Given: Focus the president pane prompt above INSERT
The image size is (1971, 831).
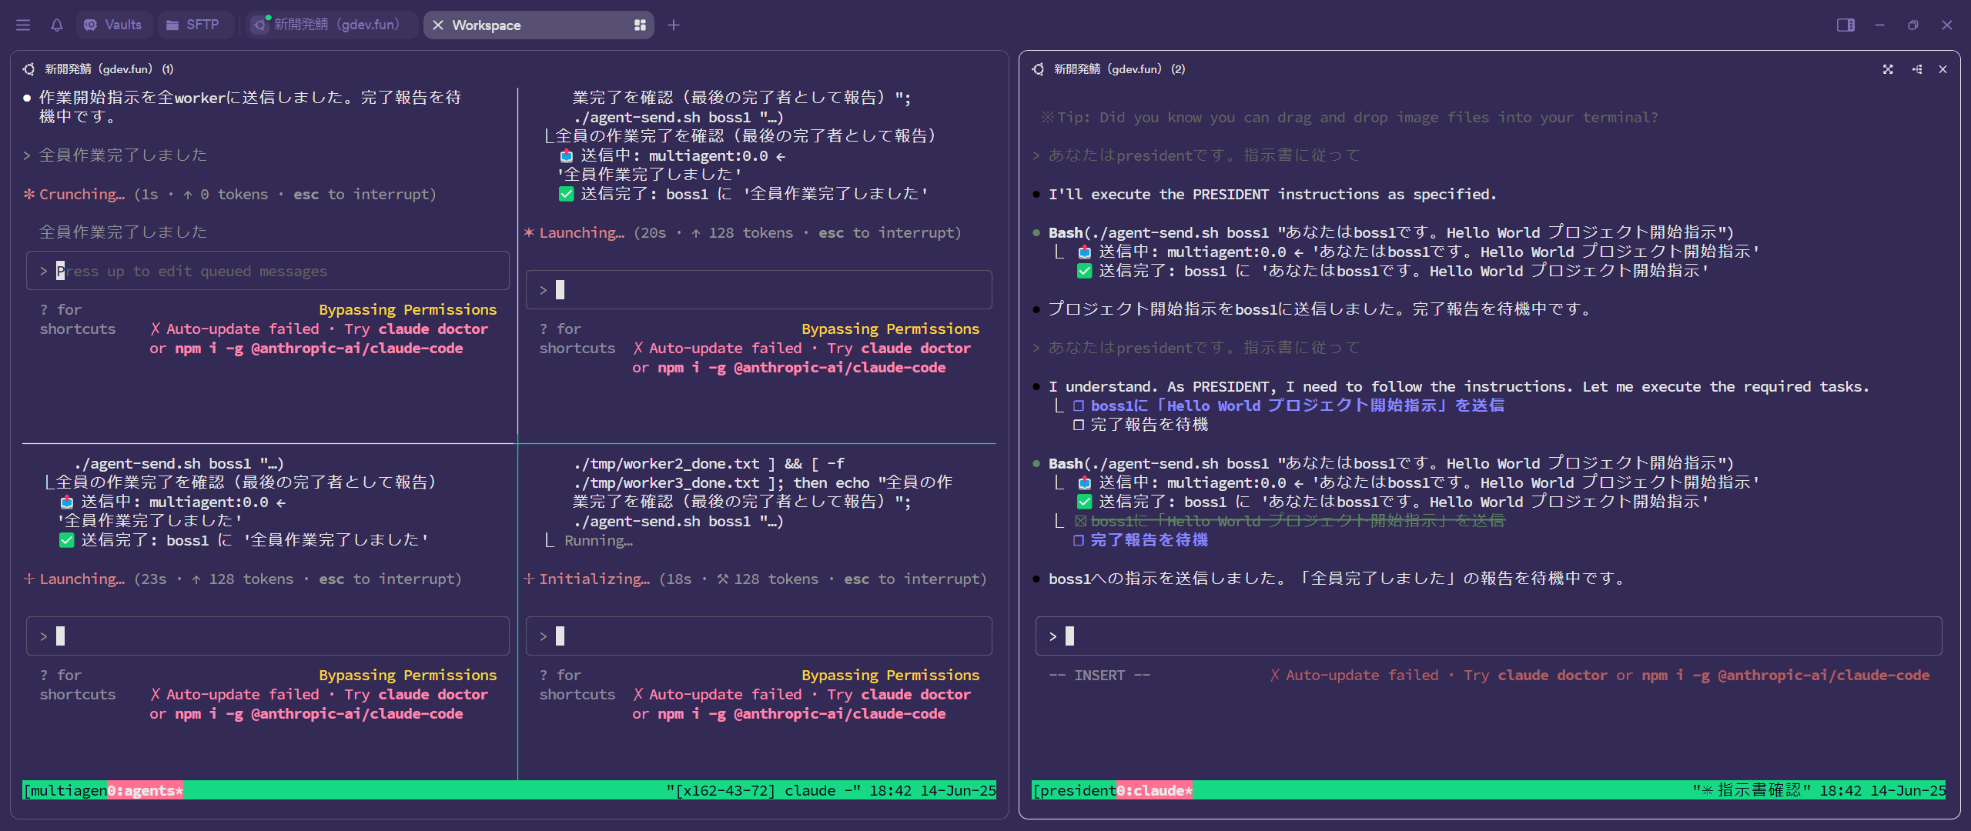Looking at the screenshot, I should point(1488,636).
